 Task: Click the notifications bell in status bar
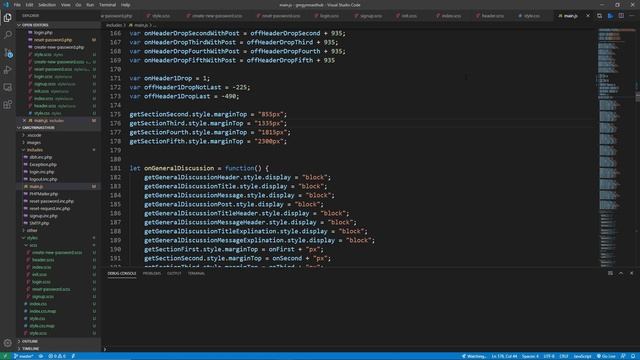click(x=633, y=356)
